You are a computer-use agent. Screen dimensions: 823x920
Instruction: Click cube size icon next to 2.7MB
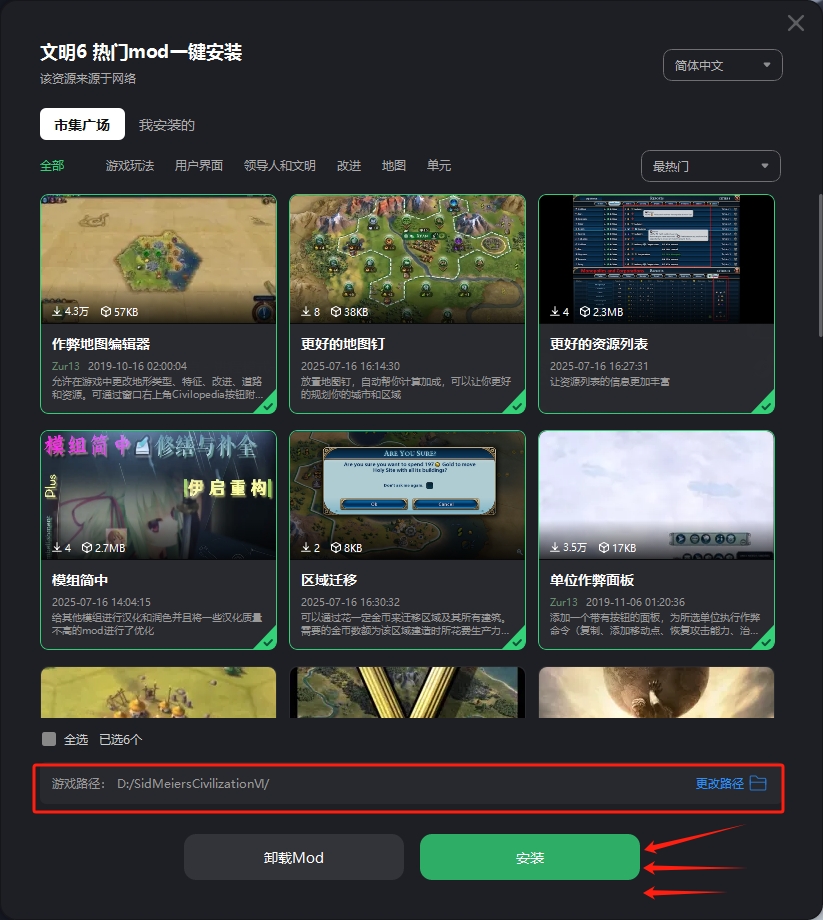tap(87, 547)
